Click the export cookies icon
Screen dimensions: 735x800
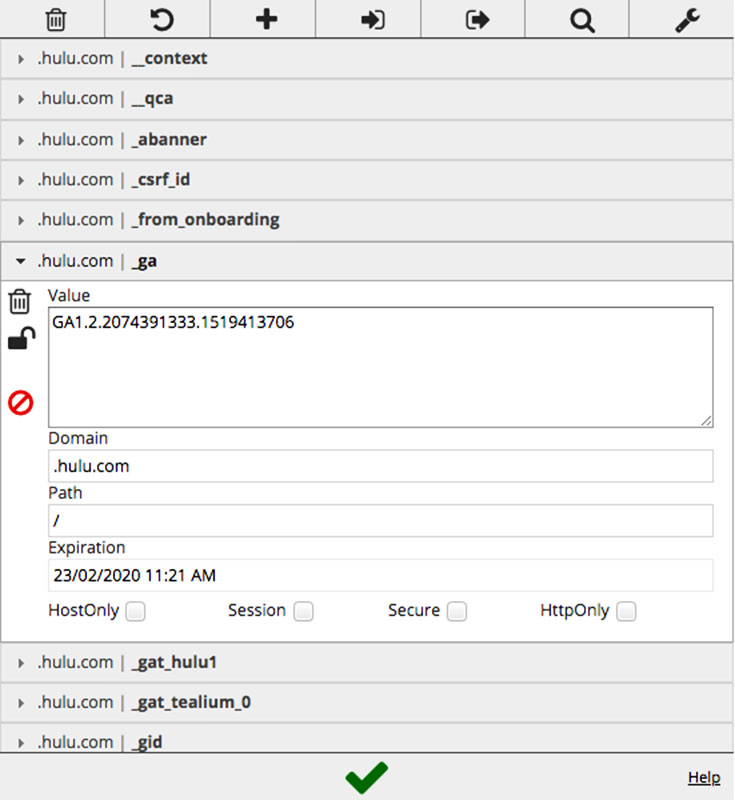tap(477, 19)
